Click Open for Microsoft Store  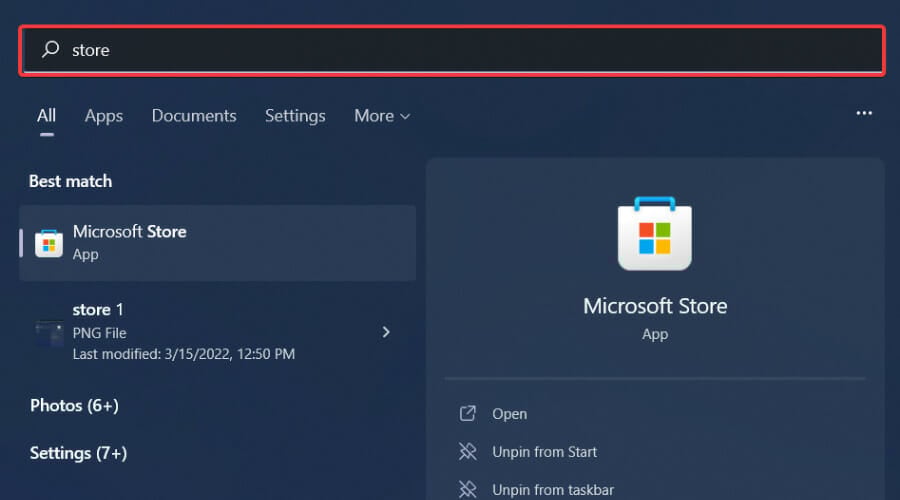pyautogui.click(x=509, y=414)
